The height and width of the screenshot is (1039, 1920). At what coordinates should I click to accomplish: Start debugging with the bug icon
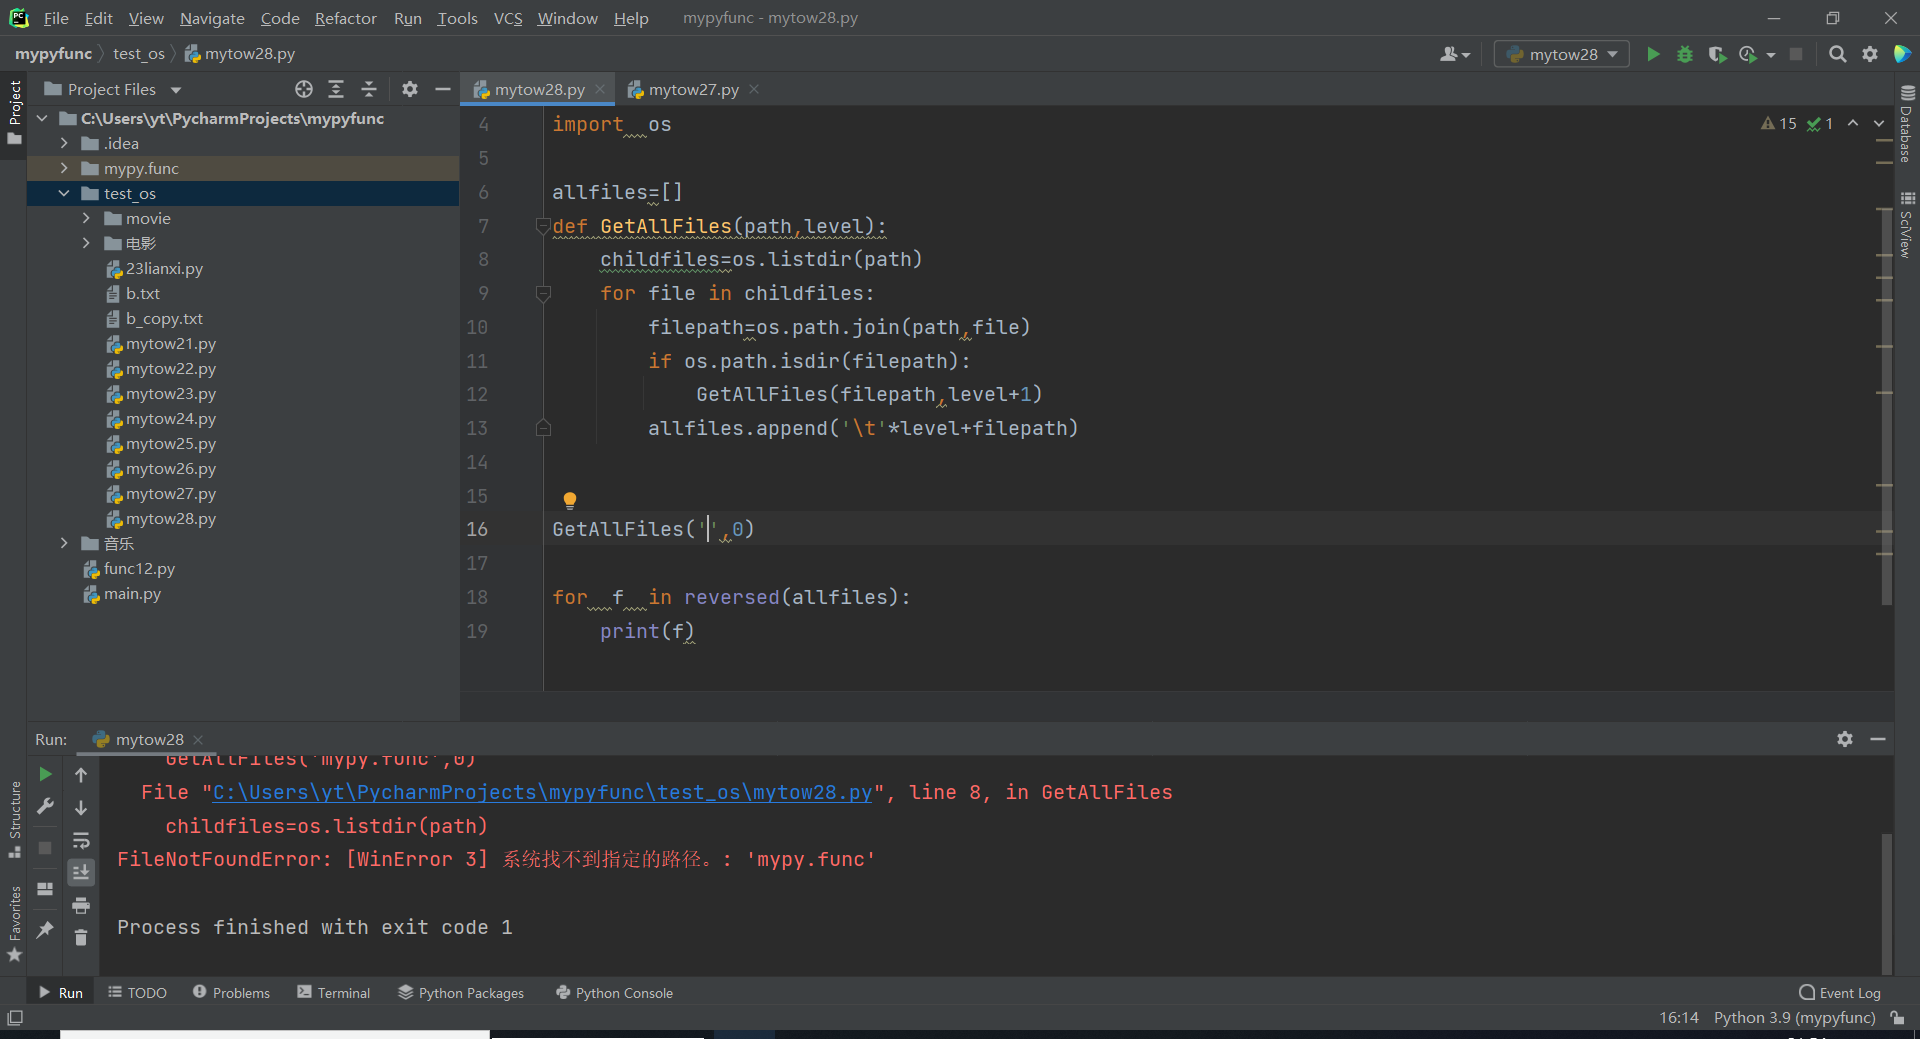coord(1685,54)
